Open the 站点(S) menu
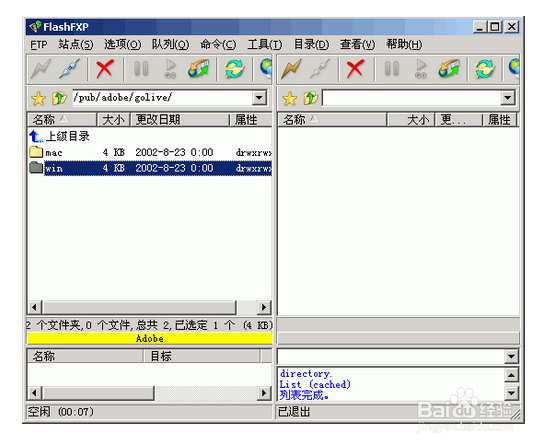Image resolution: width=544 pixels, height=446 pixels. tap(76, 44)
